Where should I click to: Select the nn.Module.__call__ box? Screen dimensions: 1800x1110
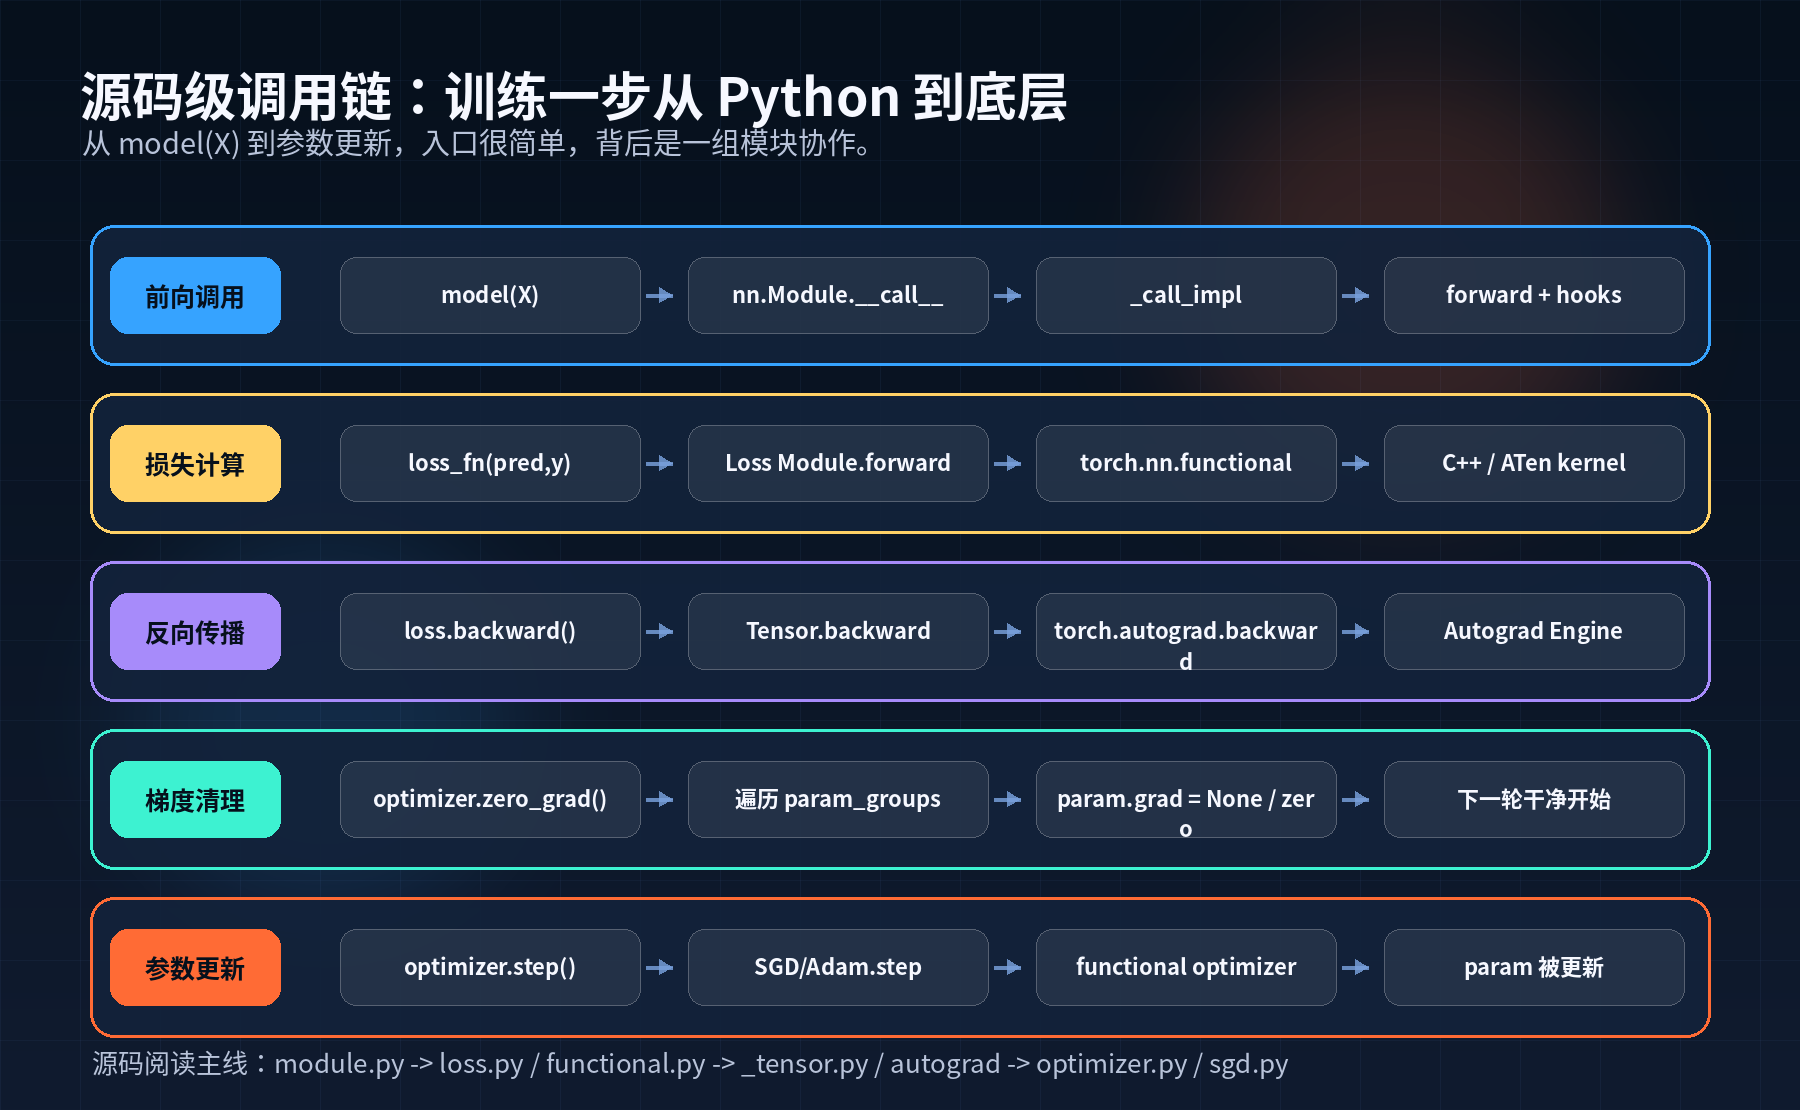pyautogui.click(x=838, y=295)
